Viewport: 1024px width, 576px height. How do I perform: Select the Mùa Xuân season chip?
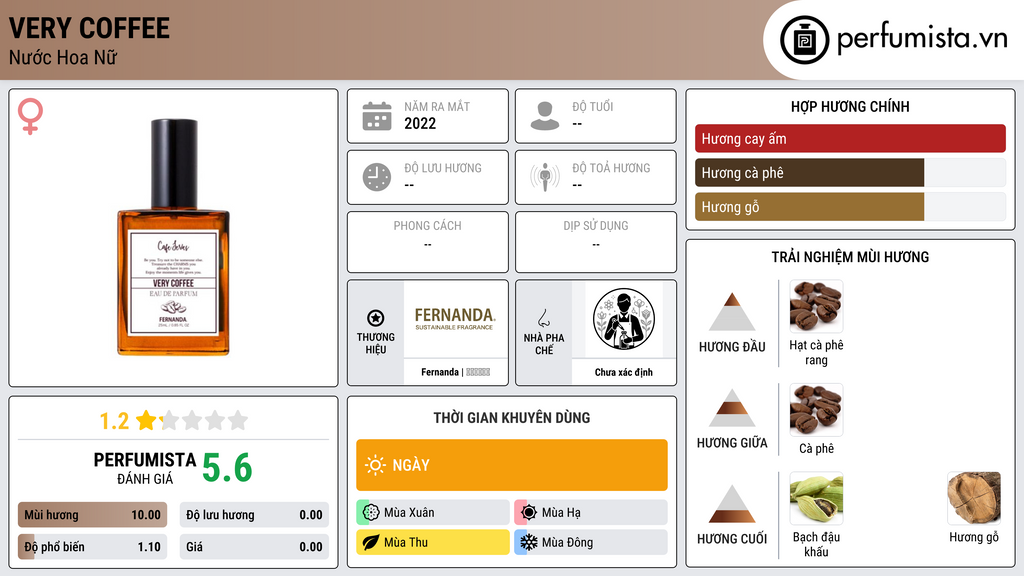[x=432, y=513]
